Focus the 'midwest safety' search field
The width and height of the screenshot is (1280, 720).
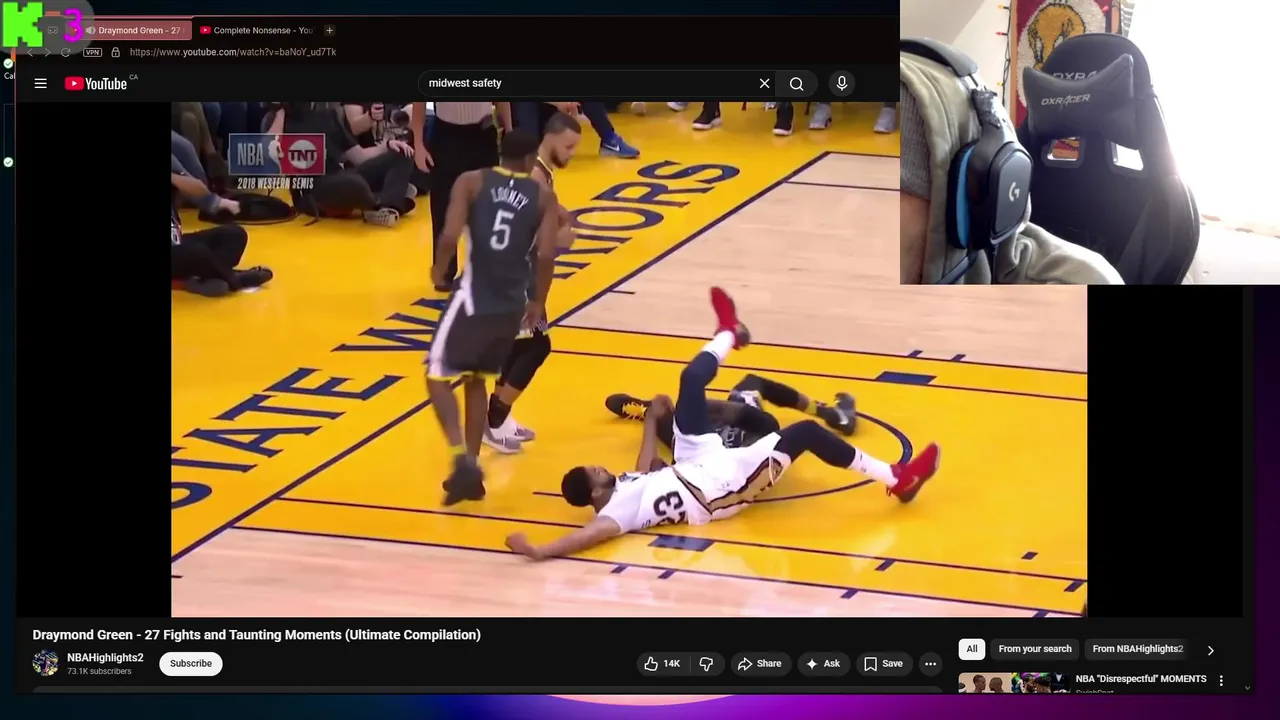(588, 83)
